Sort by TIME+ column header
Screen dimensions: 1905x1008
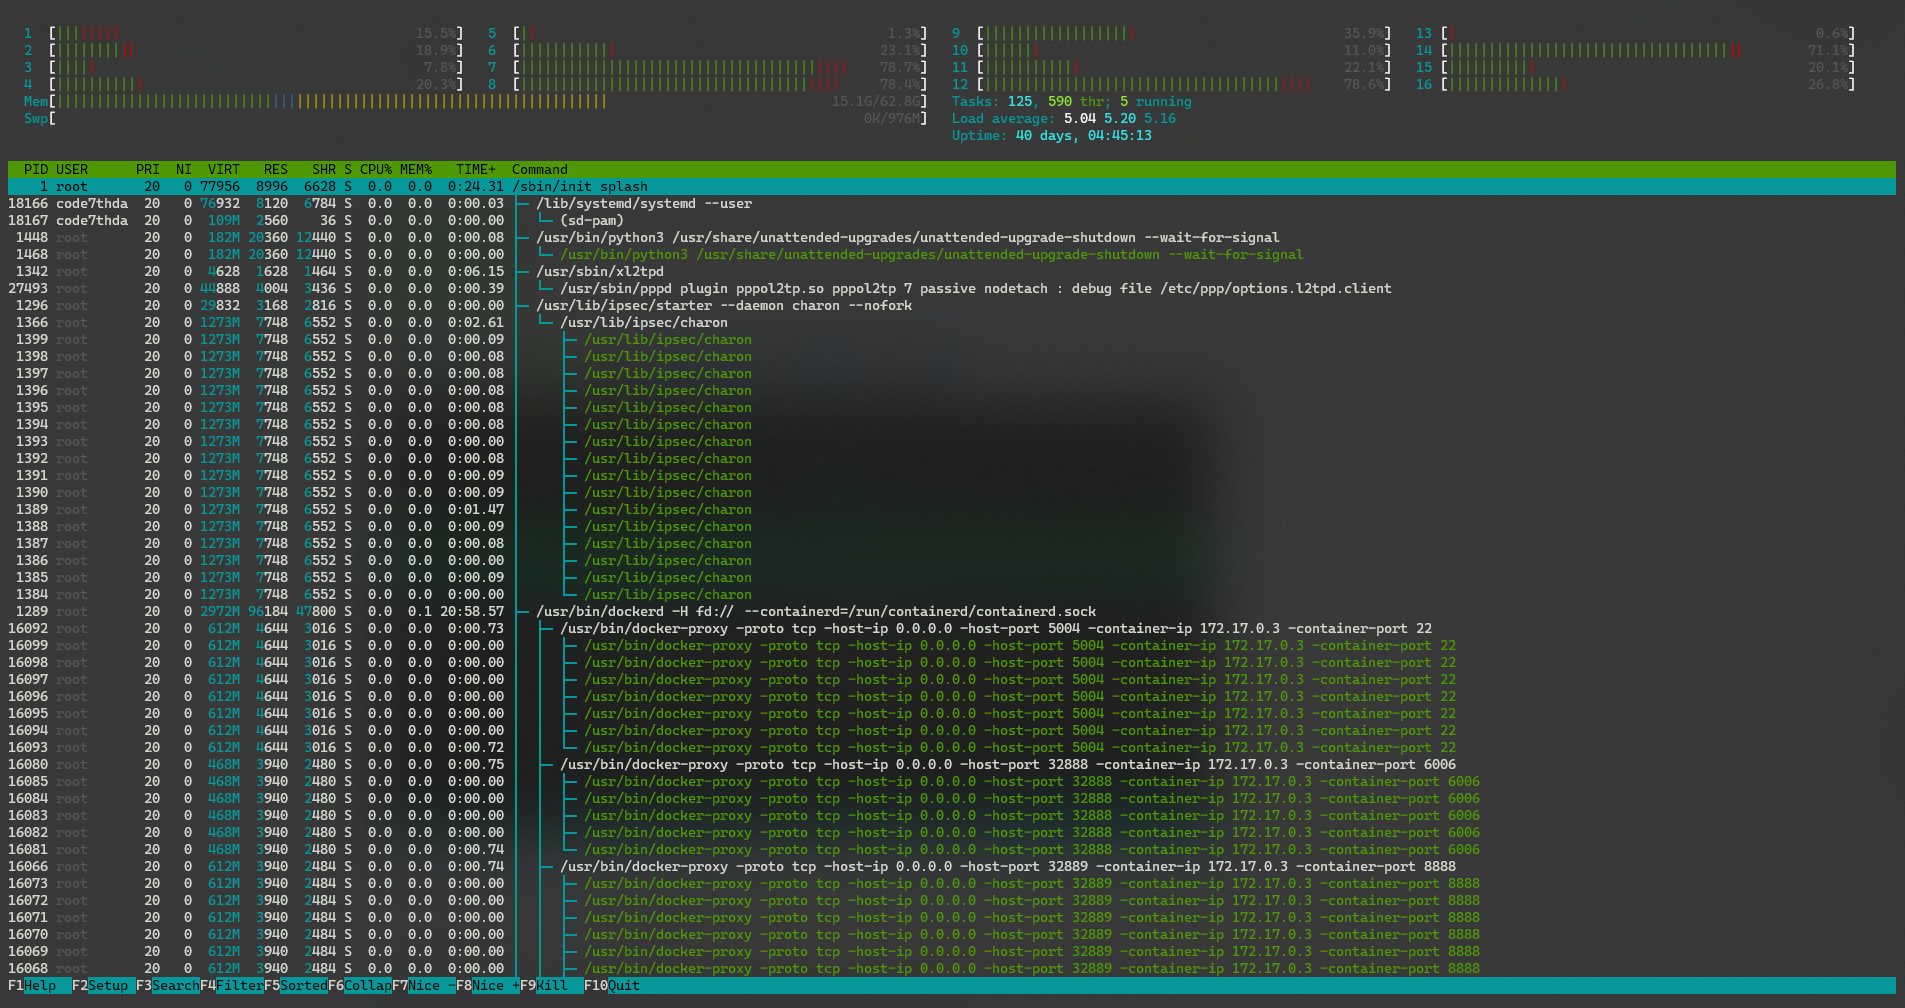[x=476, y=169]
